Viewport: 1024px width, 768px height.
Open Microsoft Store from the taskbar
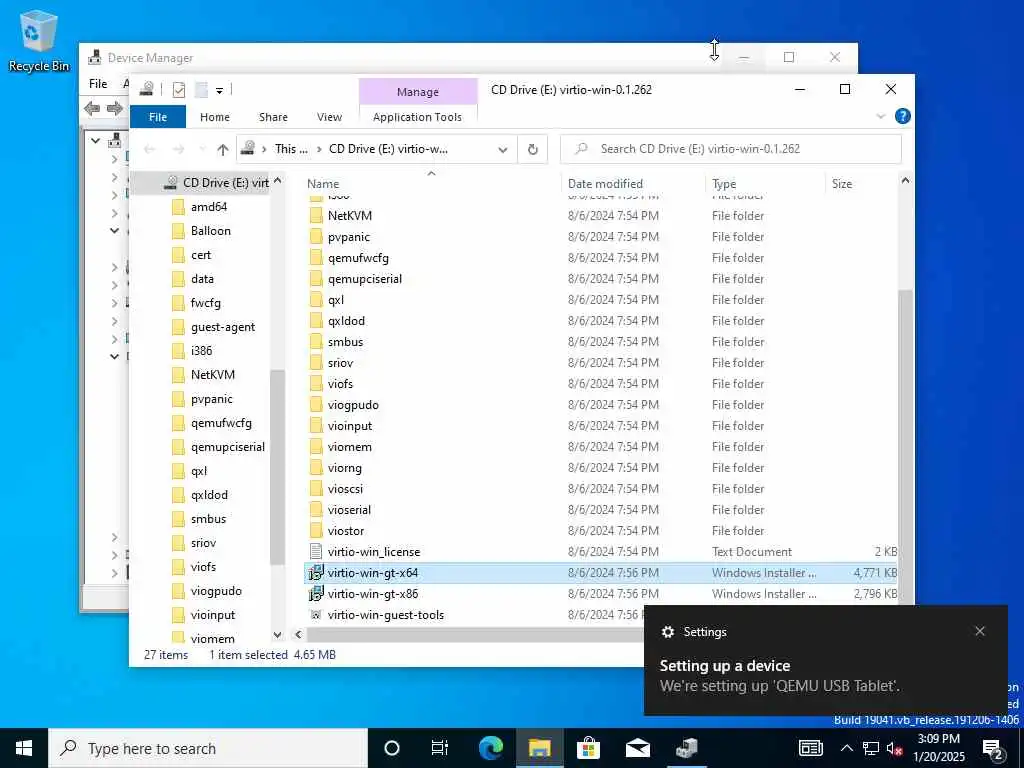588,748
